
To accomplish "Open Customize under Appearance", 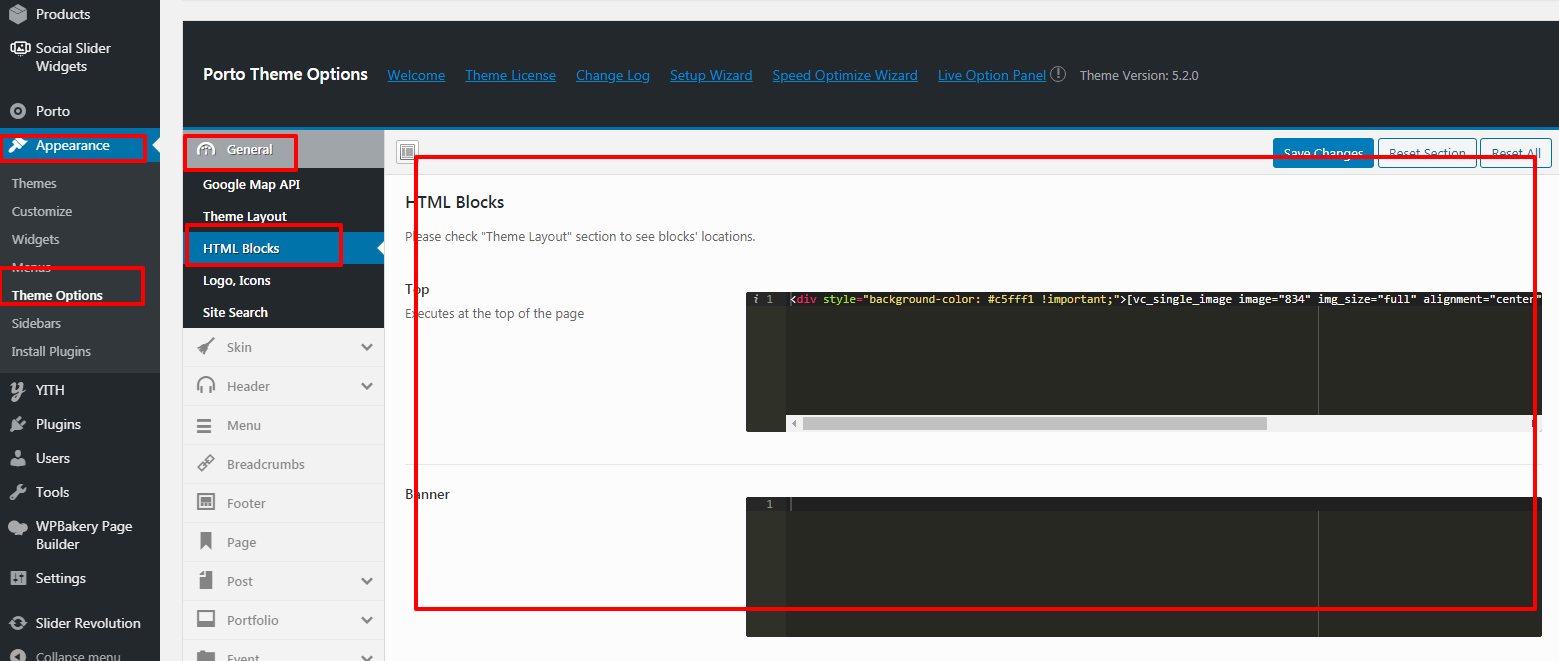I will click(x=42, y=211).
